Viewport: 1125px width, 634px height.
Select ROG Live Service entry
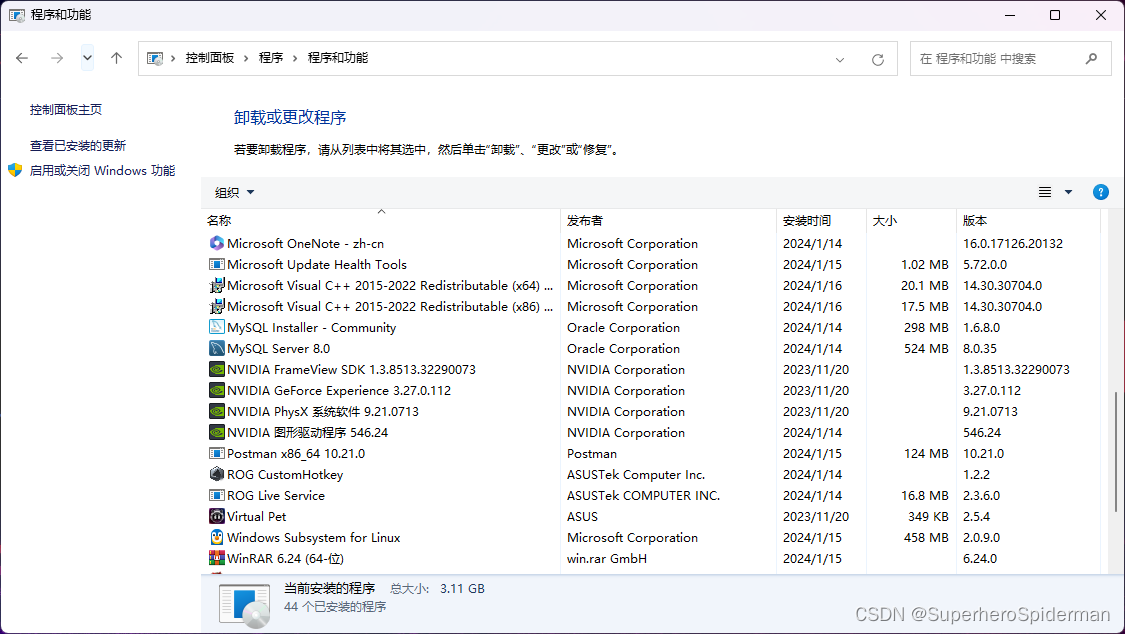(276, 496)
